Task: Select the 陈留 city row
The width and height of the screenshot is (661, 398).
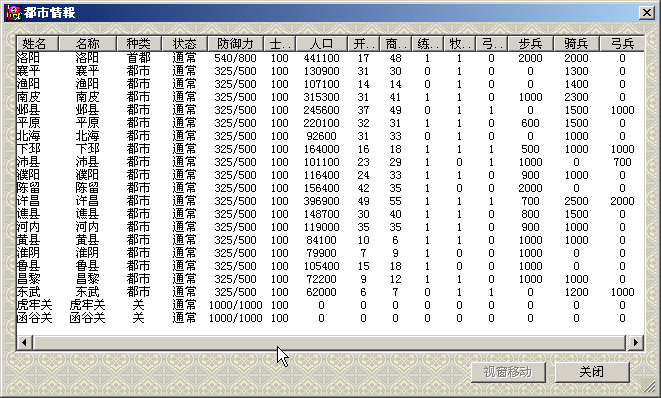Action: click(330, 188)
